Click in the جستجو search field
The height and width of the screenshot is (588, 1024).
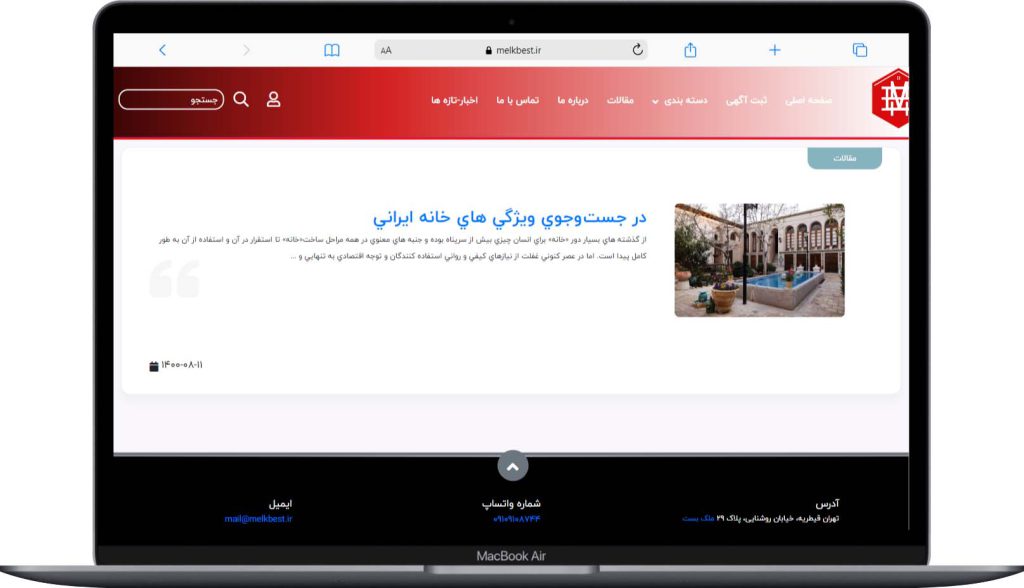(170, 100)
